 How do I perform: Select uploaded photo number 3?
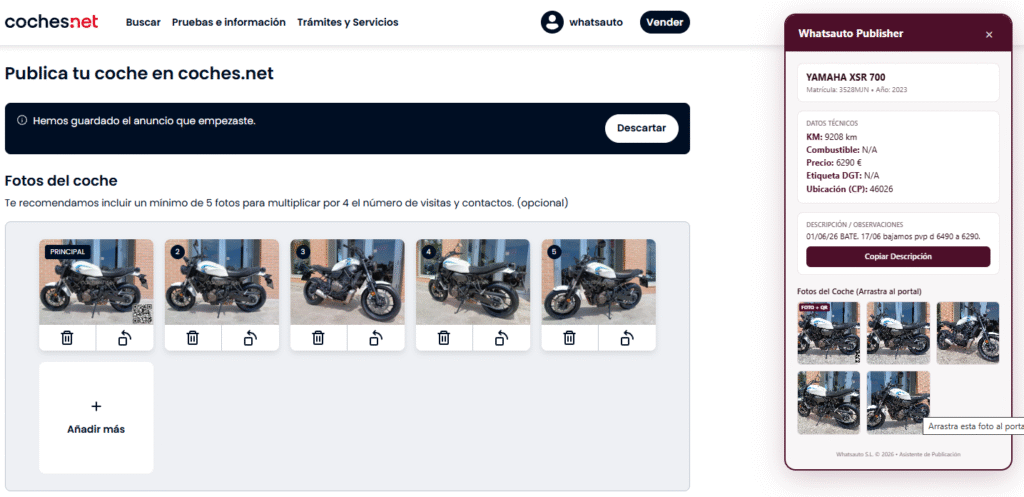(347, 282)
